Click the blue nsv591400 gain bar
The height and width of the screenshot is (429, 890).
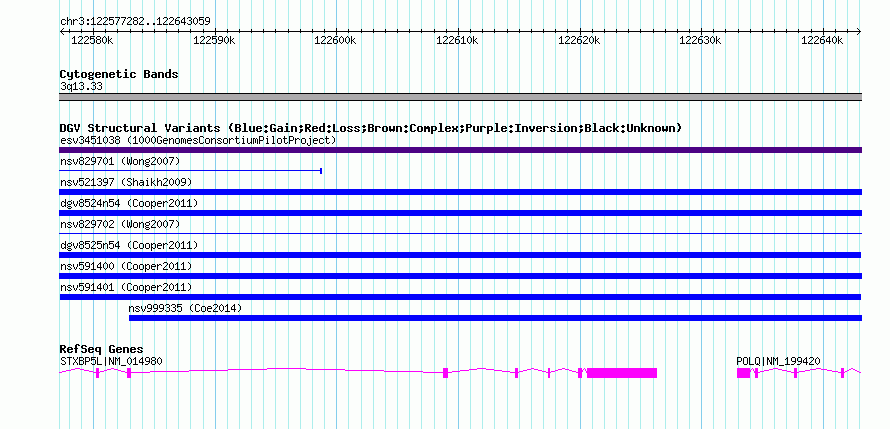460,276
